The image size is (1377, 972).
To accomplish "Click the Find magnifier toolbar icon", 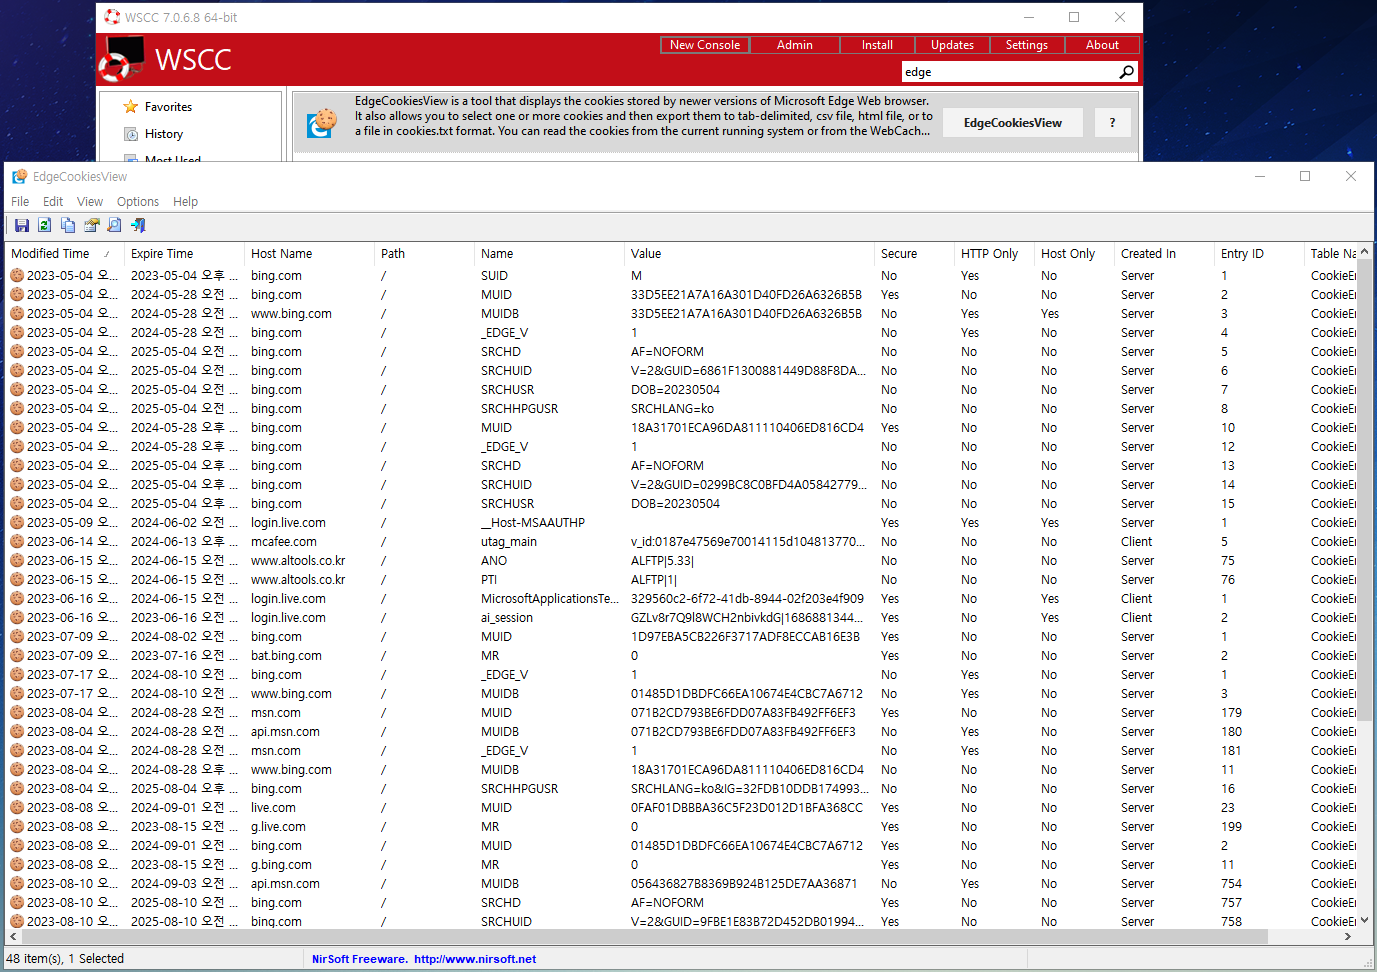I will coord(114,226).
